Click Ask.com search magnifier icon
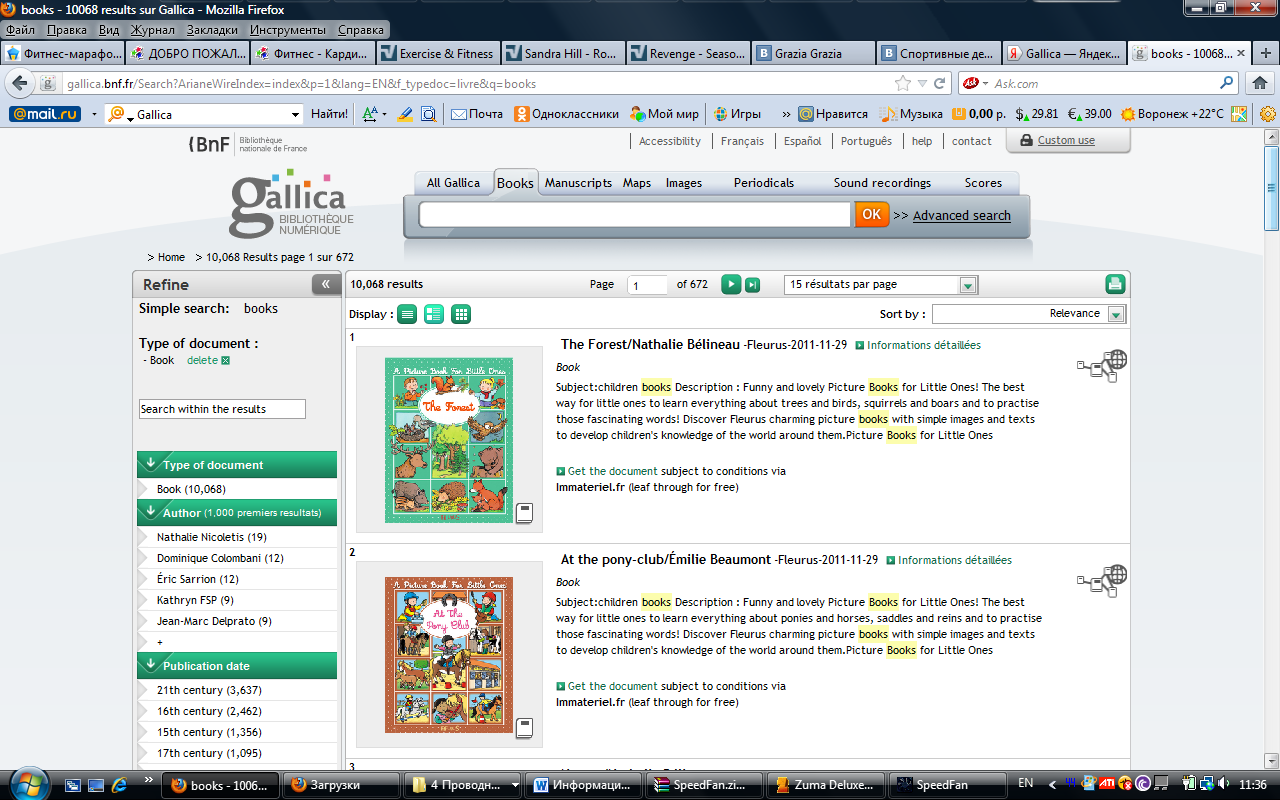The height and width of the screenshot is (800, 1280). point(1227,84)
